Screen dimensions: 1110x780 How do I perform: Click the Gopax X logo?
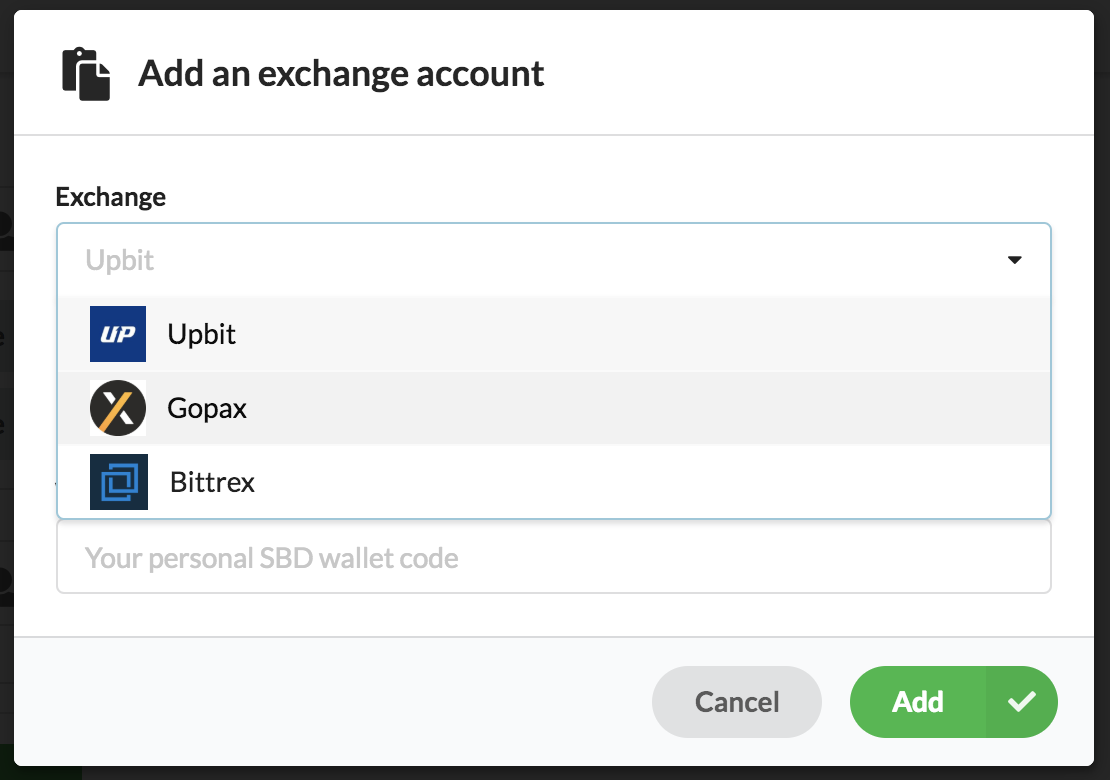click(118, 408)
